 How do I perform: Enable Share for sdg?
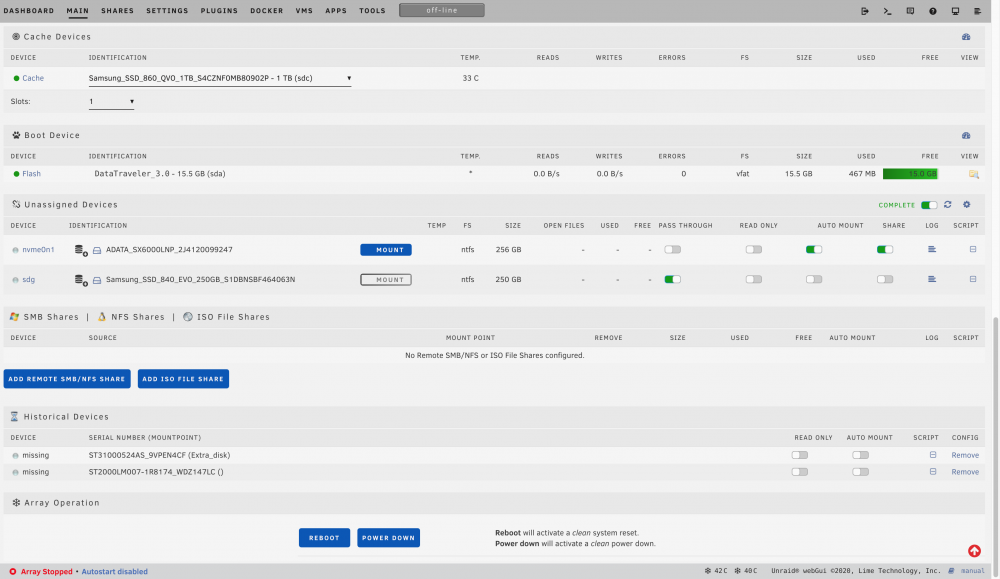[x=884, y=279]
